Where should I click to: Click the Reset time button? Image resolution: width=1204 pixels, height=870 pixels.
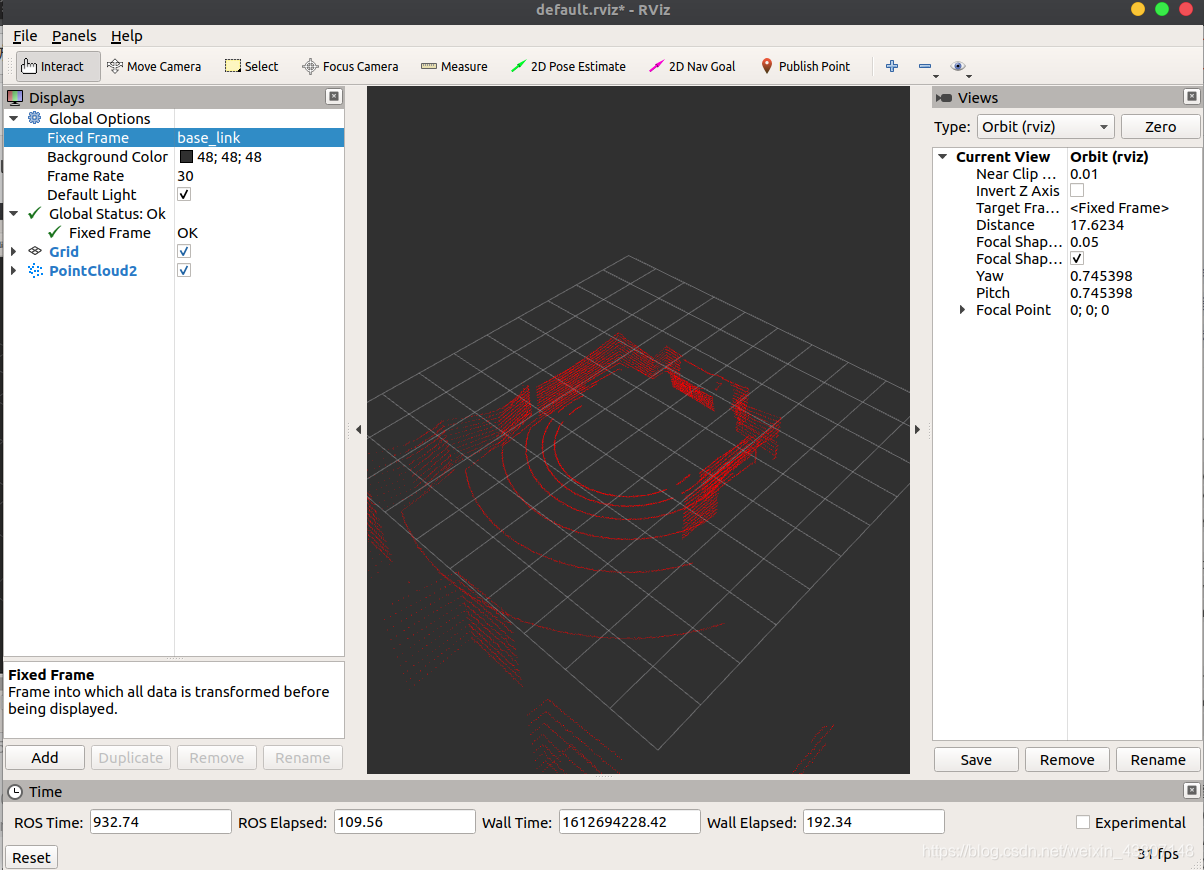pos(31,857)
